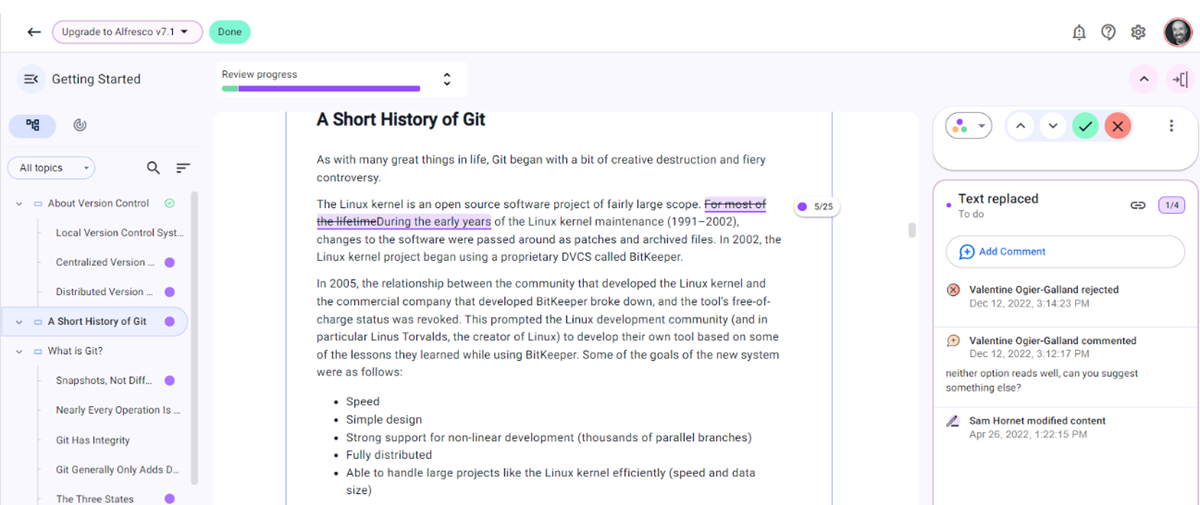Viewport: 1200px width, 505px height.
Task: Select Git Has Integrity topic
Action: 93,440
